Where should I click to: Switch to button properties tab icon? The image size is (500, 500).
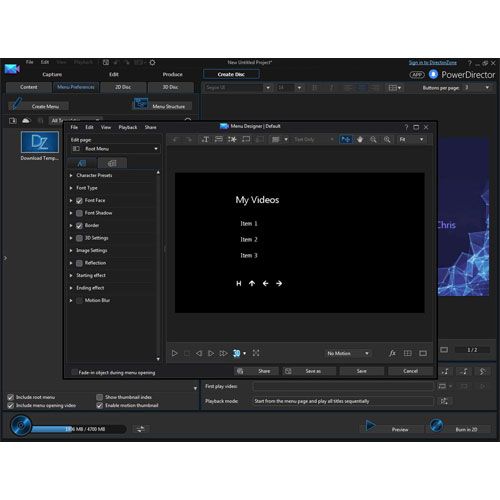pos(112,163)
